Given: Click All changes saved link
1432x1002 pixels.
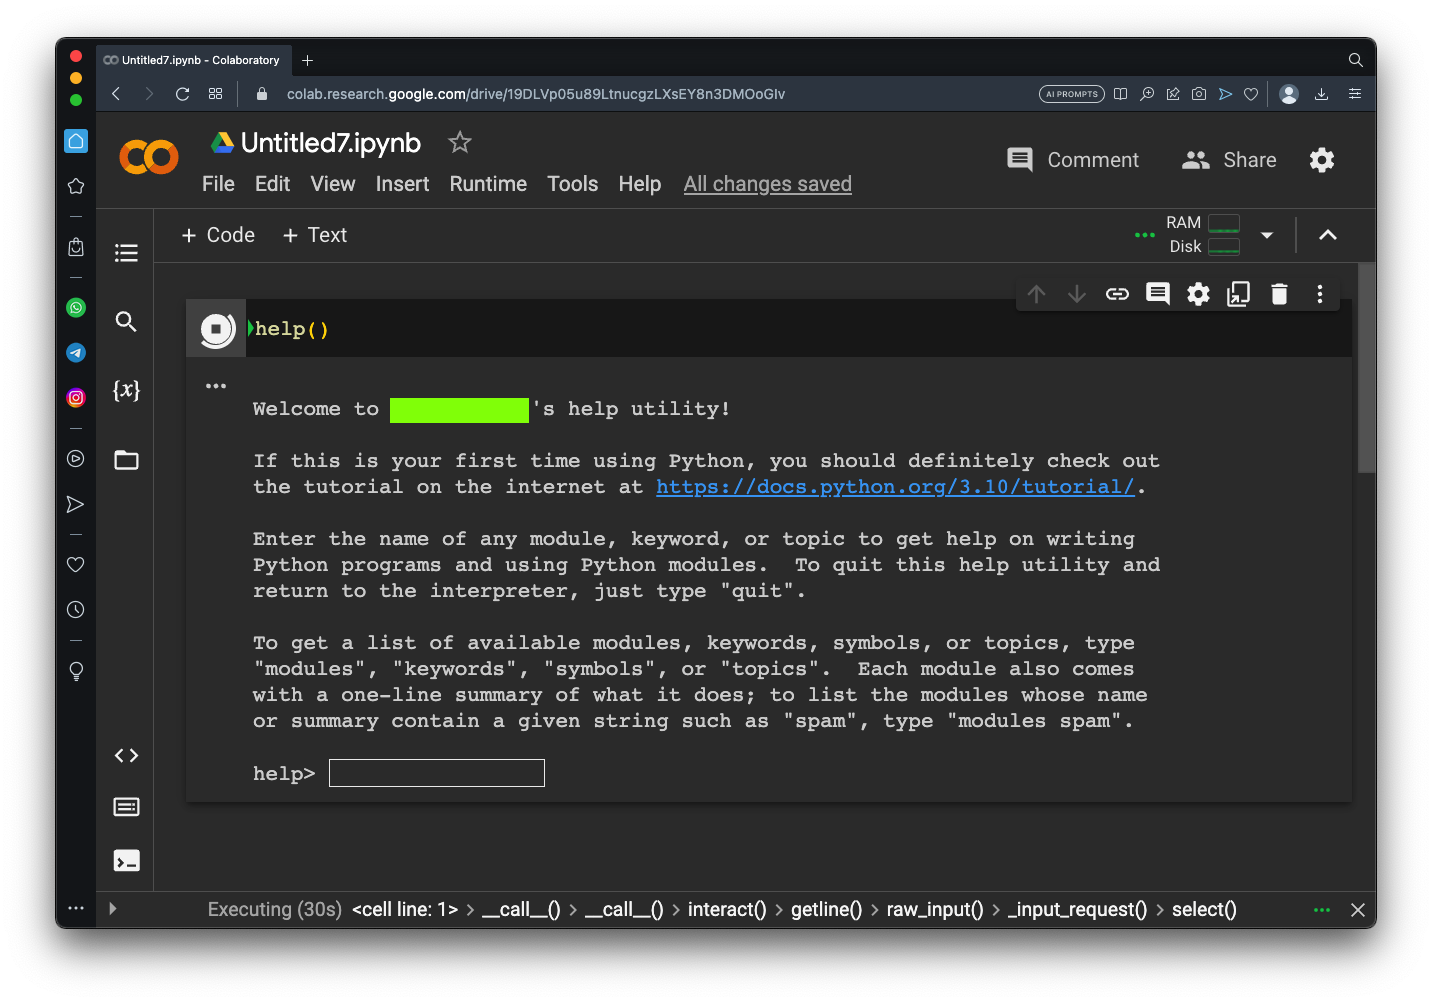Looking at the screenshot, I should pyautogui.click(x=768, y=184).
